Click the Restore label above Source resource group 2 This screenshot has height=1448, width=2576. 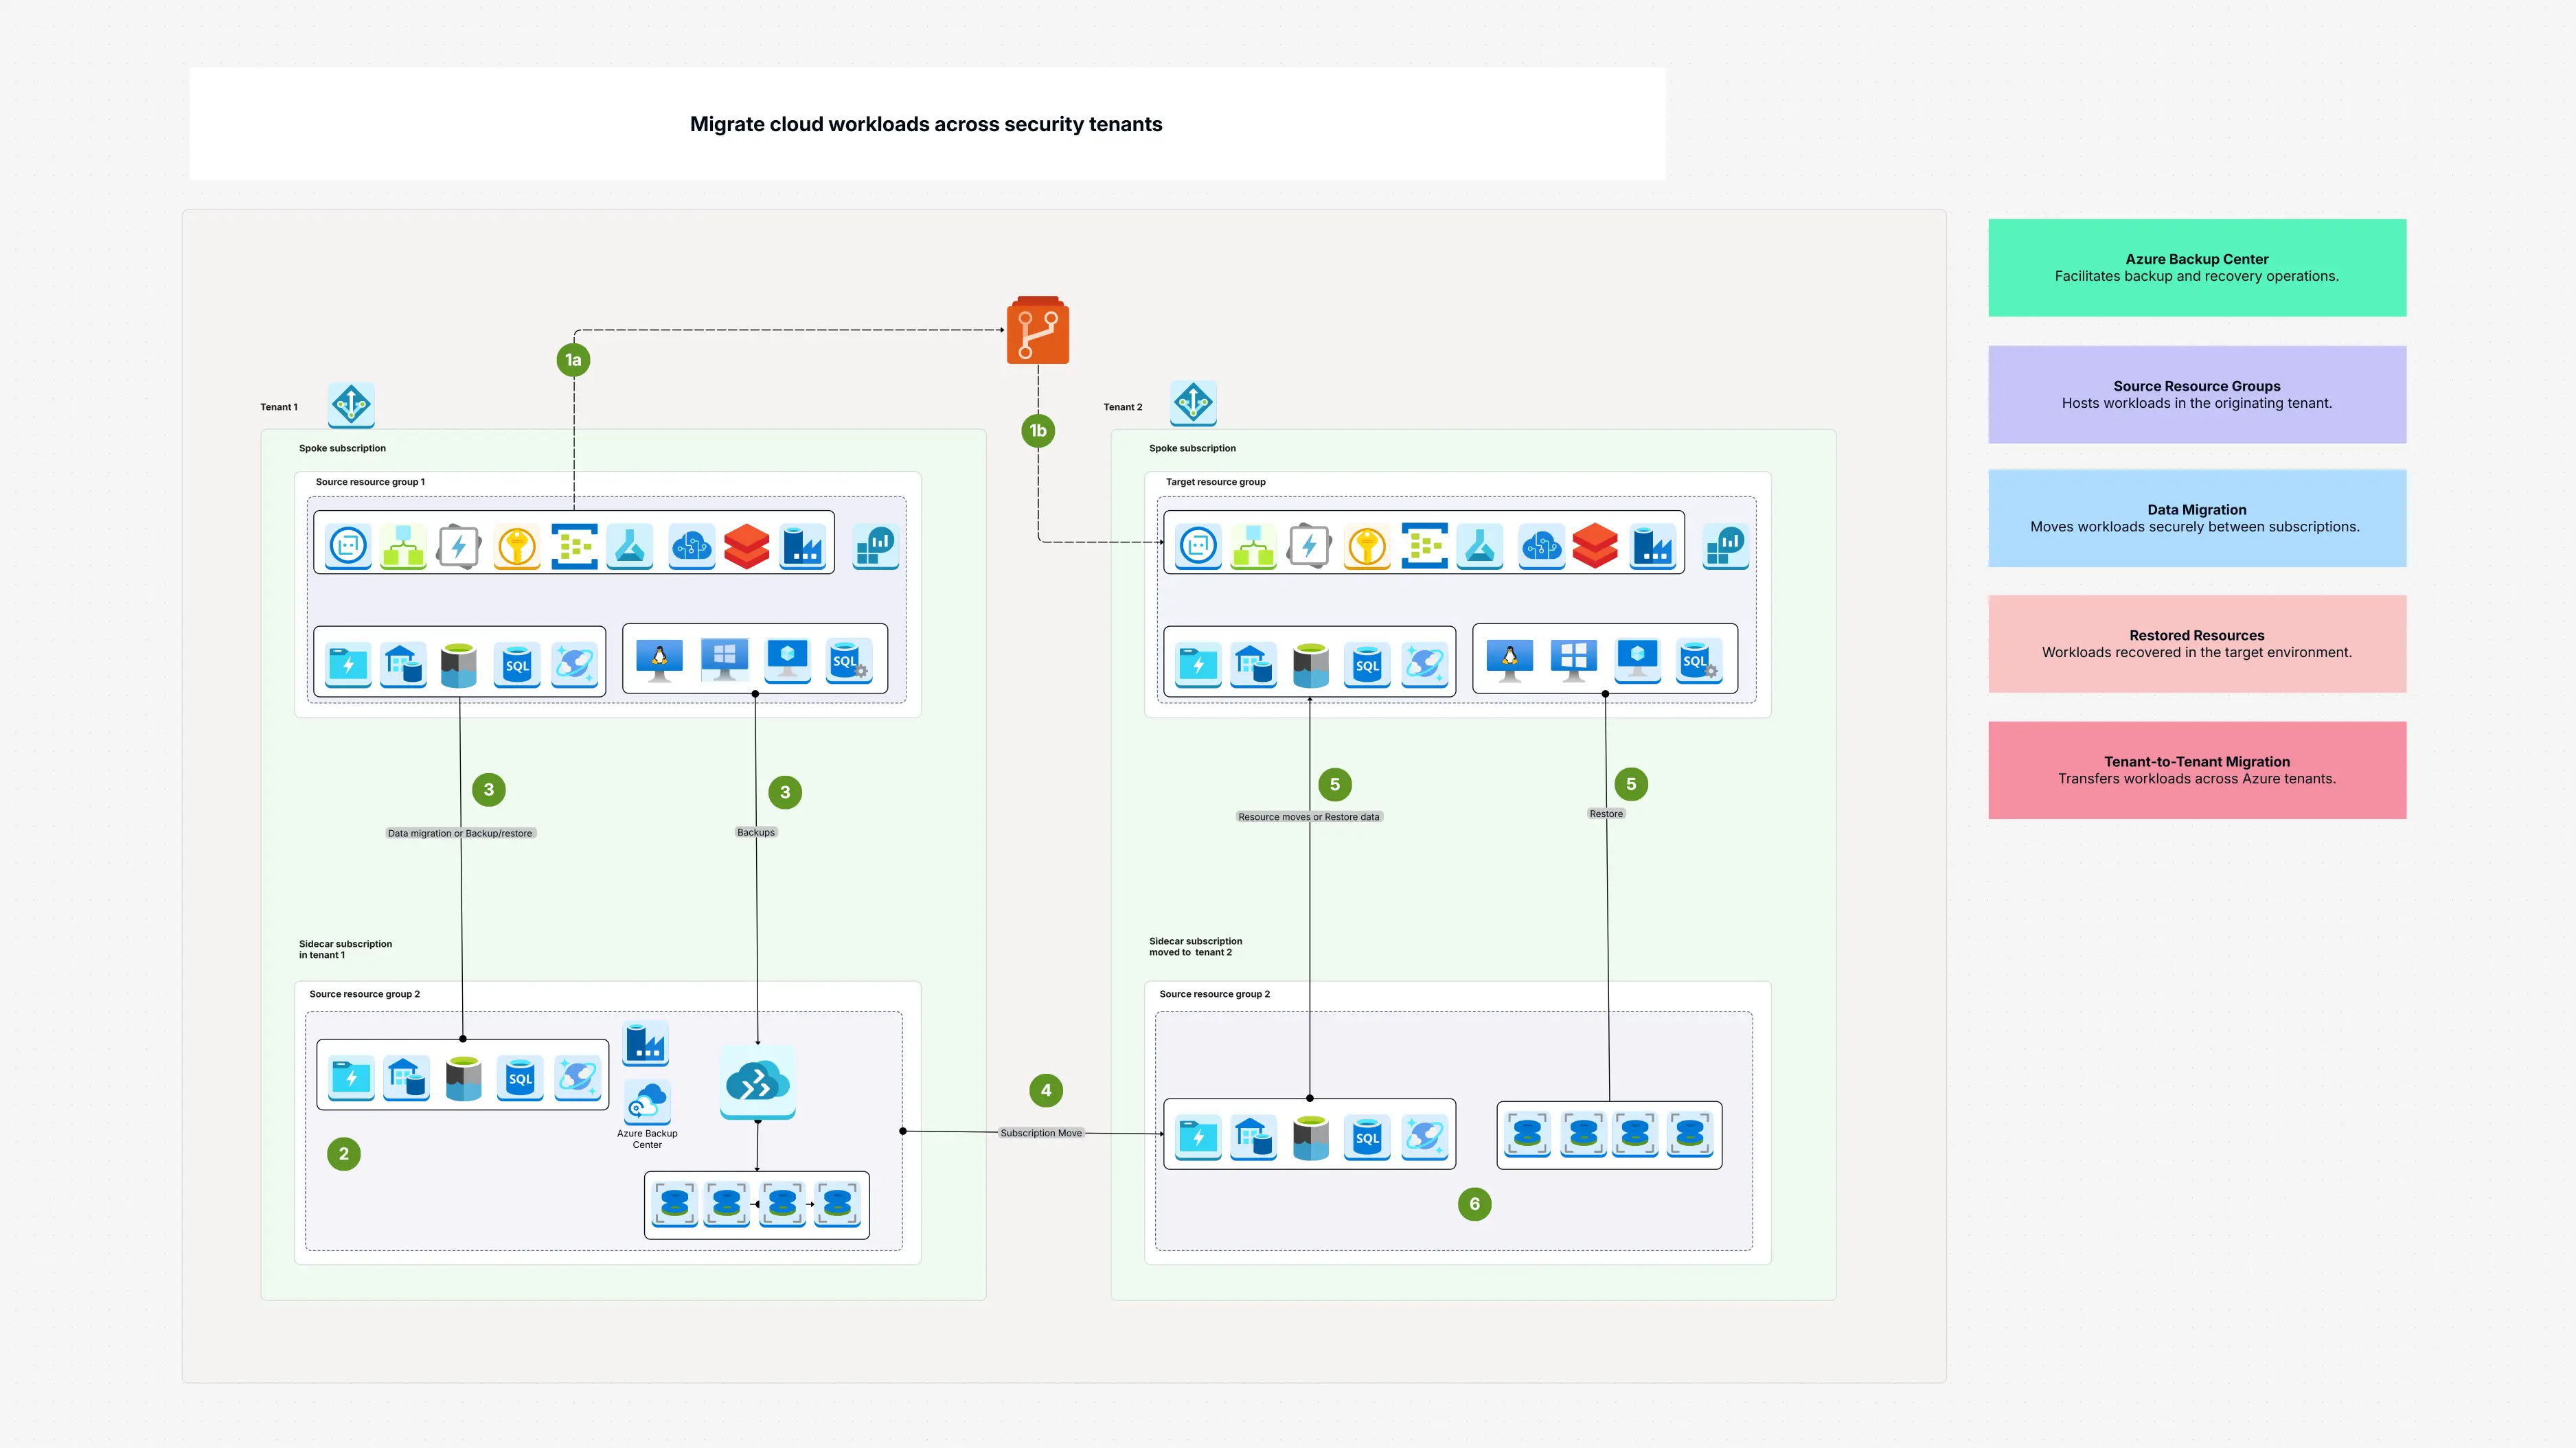click(x=1606, y=813)
